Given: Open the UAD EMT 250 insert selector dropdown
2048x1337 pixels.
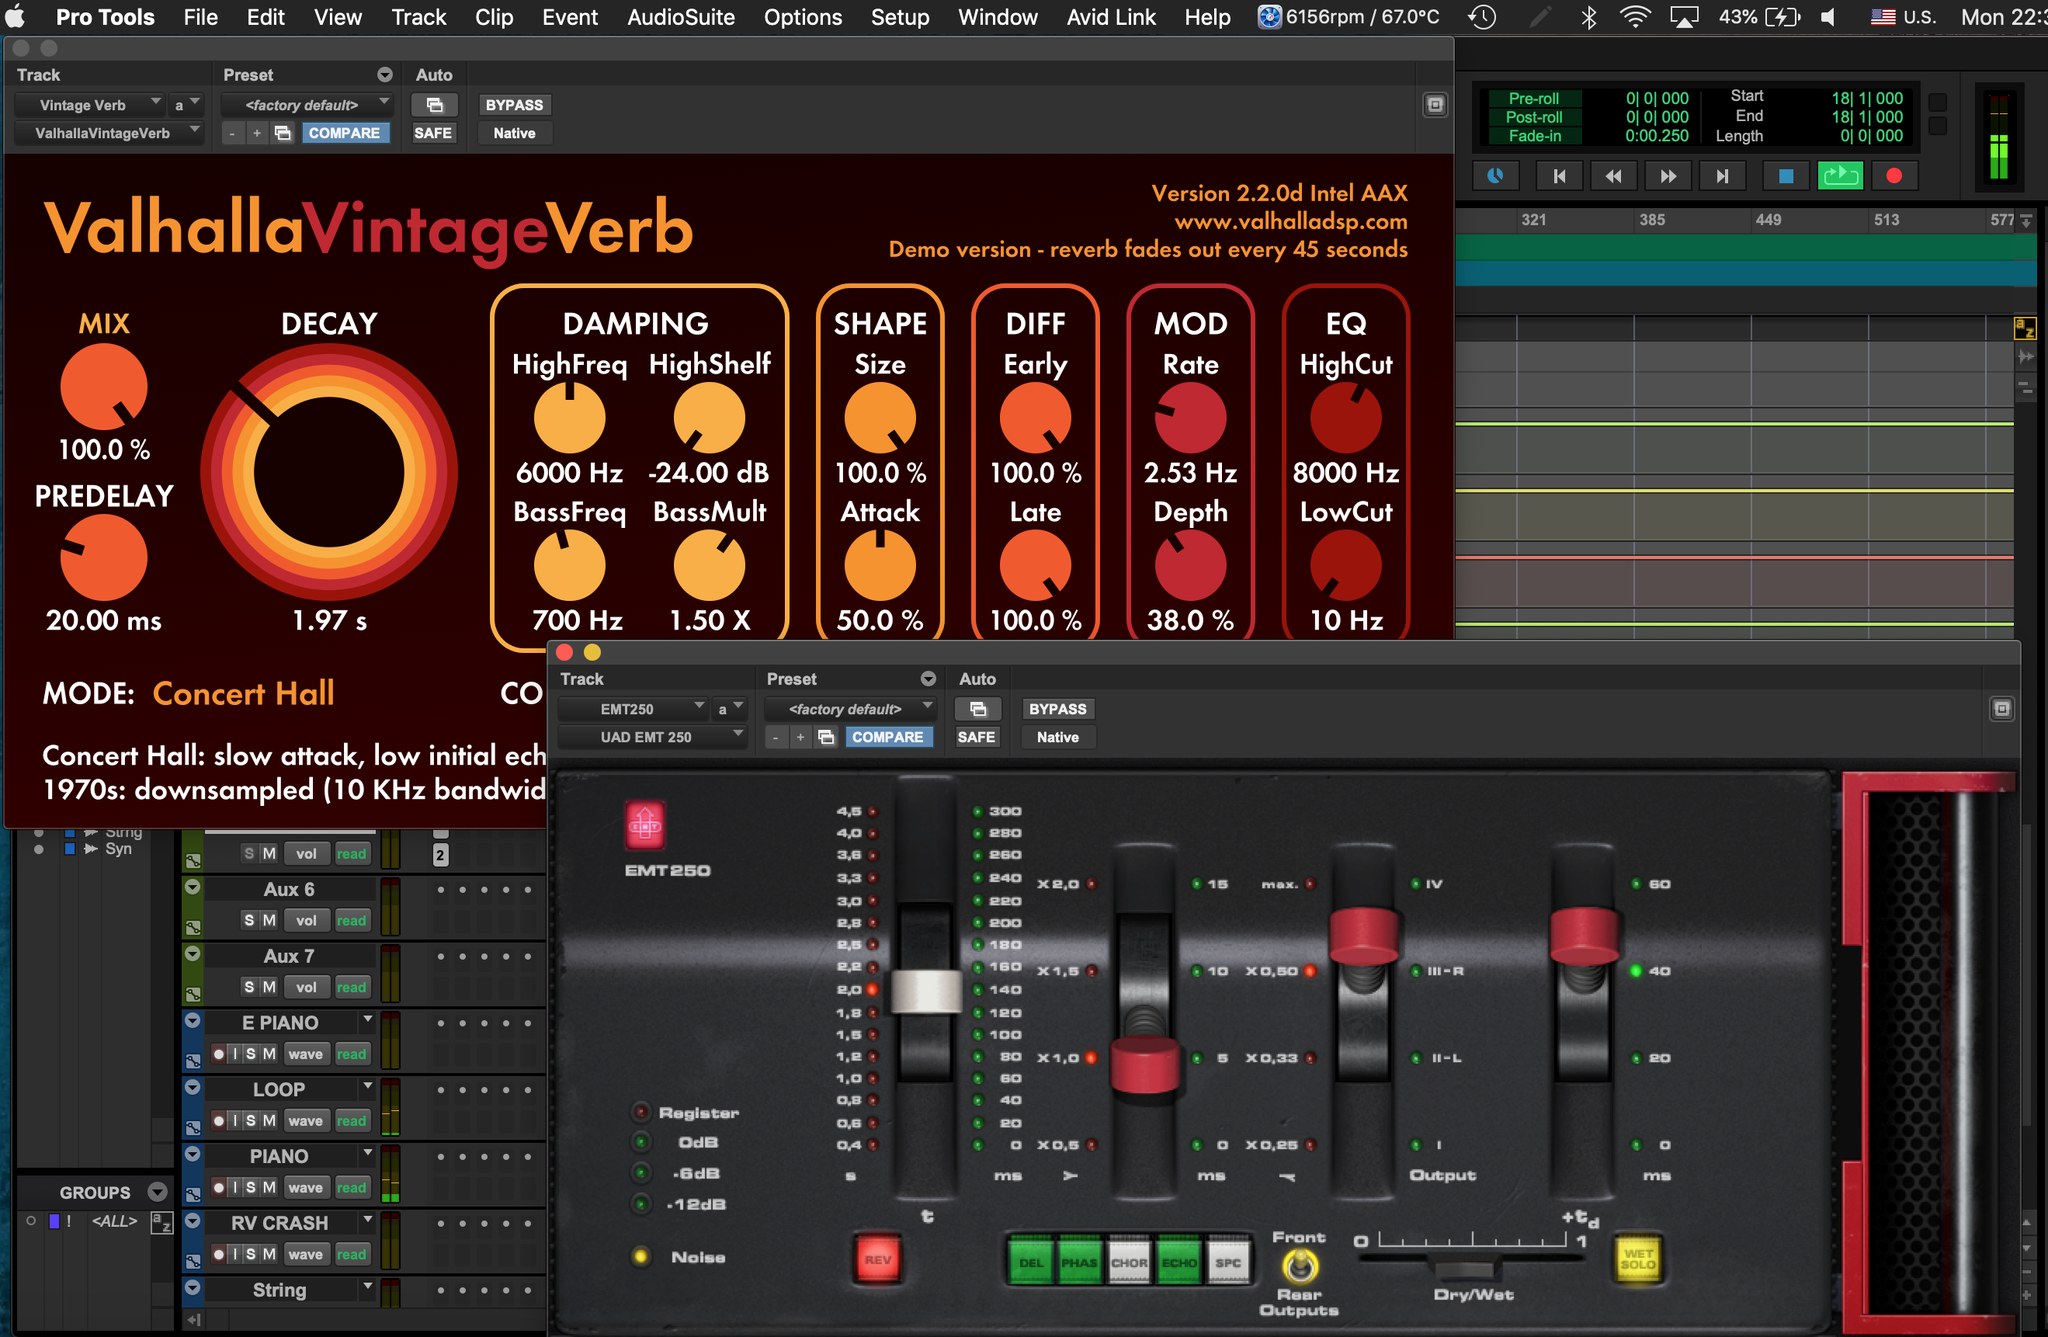Looking at the screenshot, I should pos(653,737).
